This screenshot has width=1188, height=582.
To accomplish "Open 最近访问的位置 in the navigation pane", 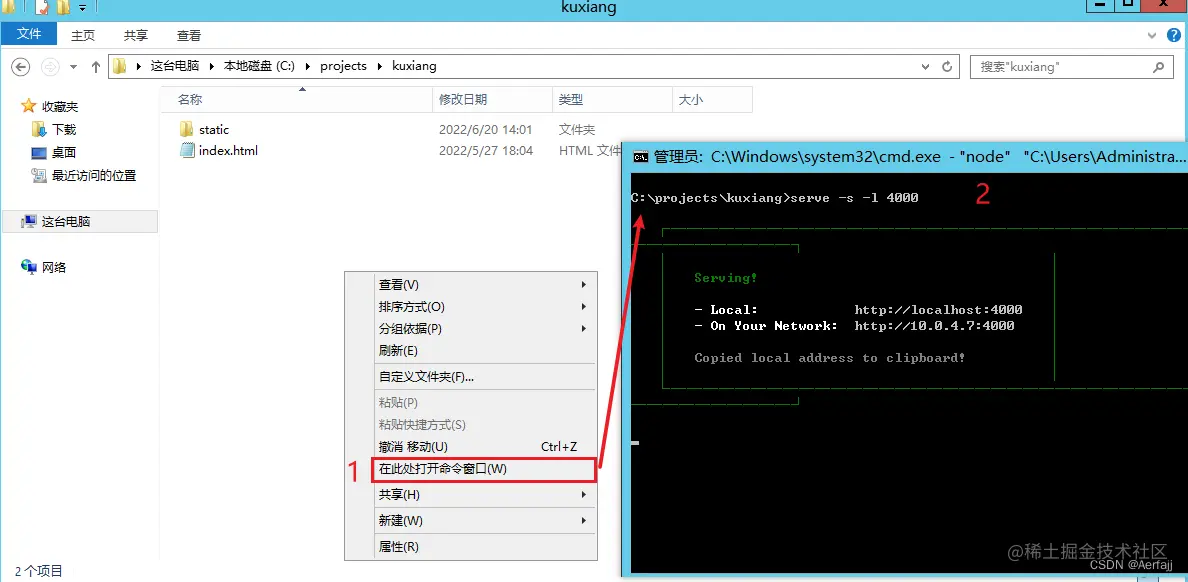I will [94, 175].
